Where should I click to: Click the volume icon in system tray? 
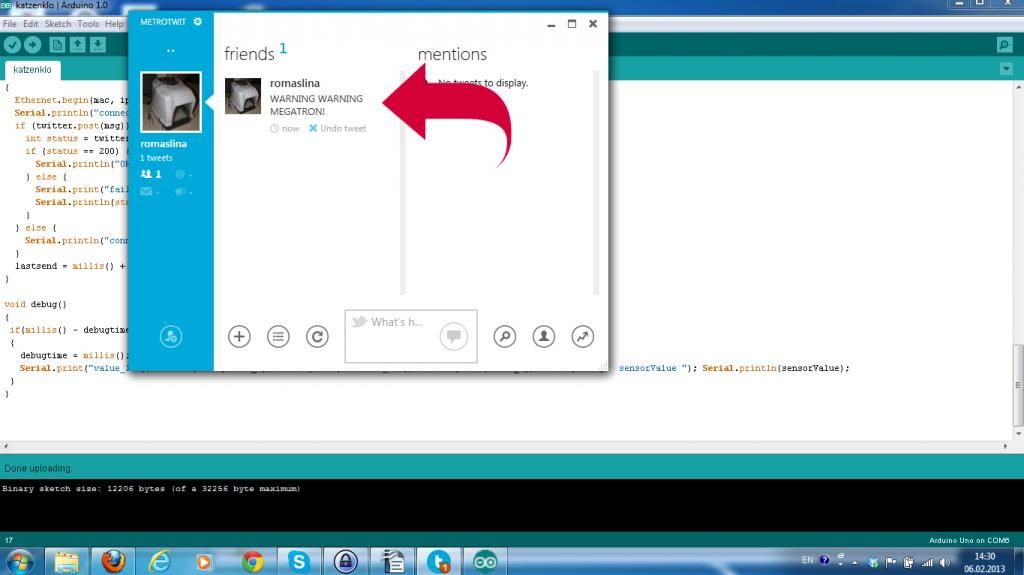[x=944, y=562]
